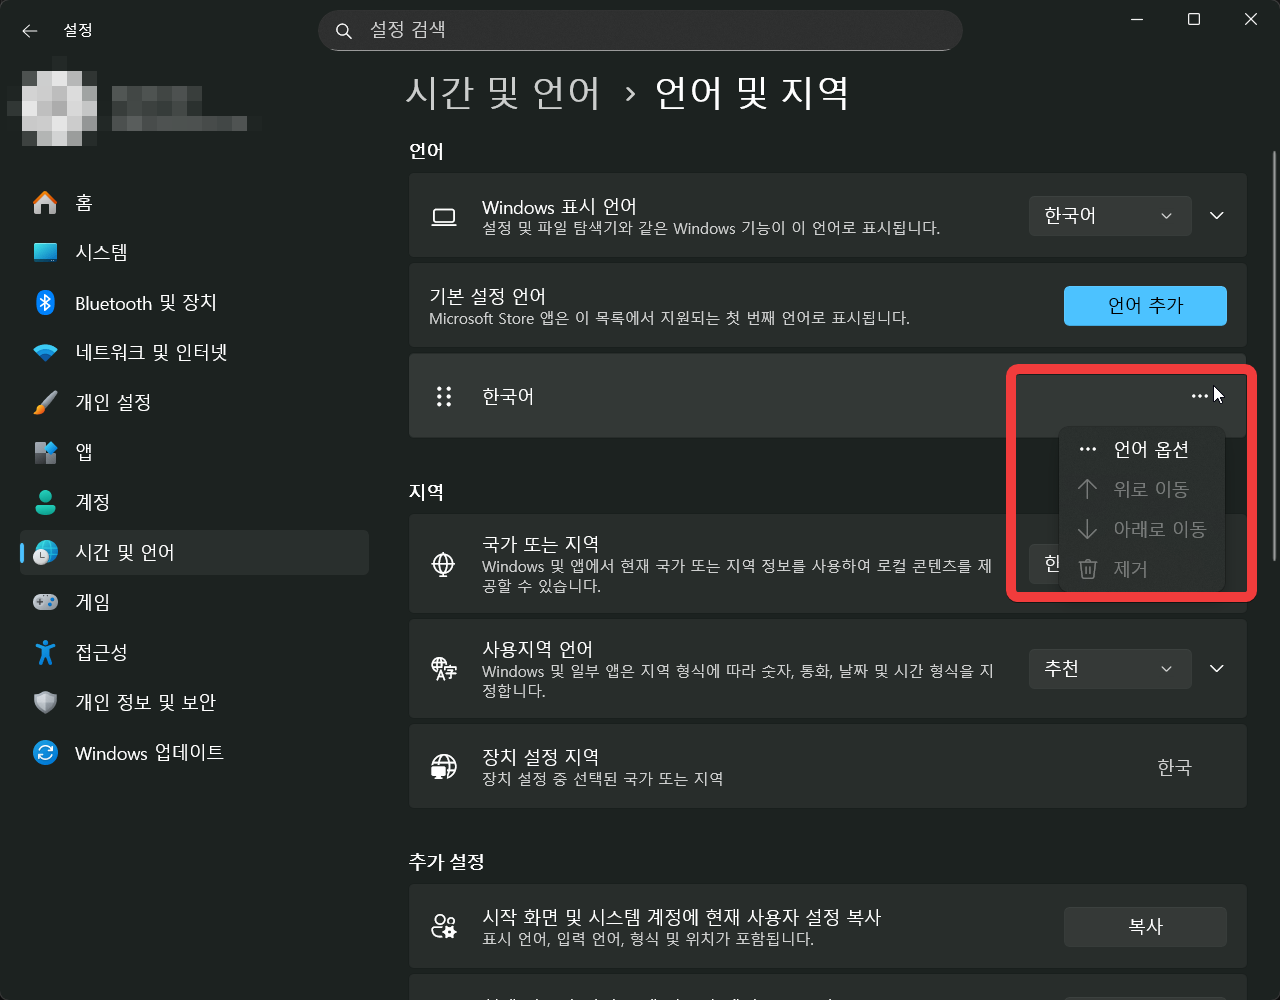Screen dimensions: 1280x1000
Task: Expand the 사용지역 언어 row chevron
Action: pos(1217,669)
